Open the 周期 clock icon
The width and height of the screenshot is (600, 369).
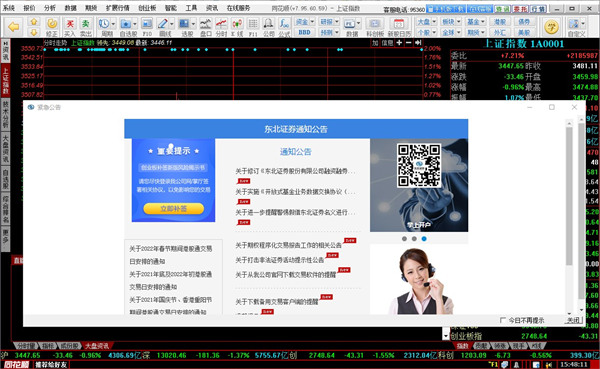(x=104, y=24)
